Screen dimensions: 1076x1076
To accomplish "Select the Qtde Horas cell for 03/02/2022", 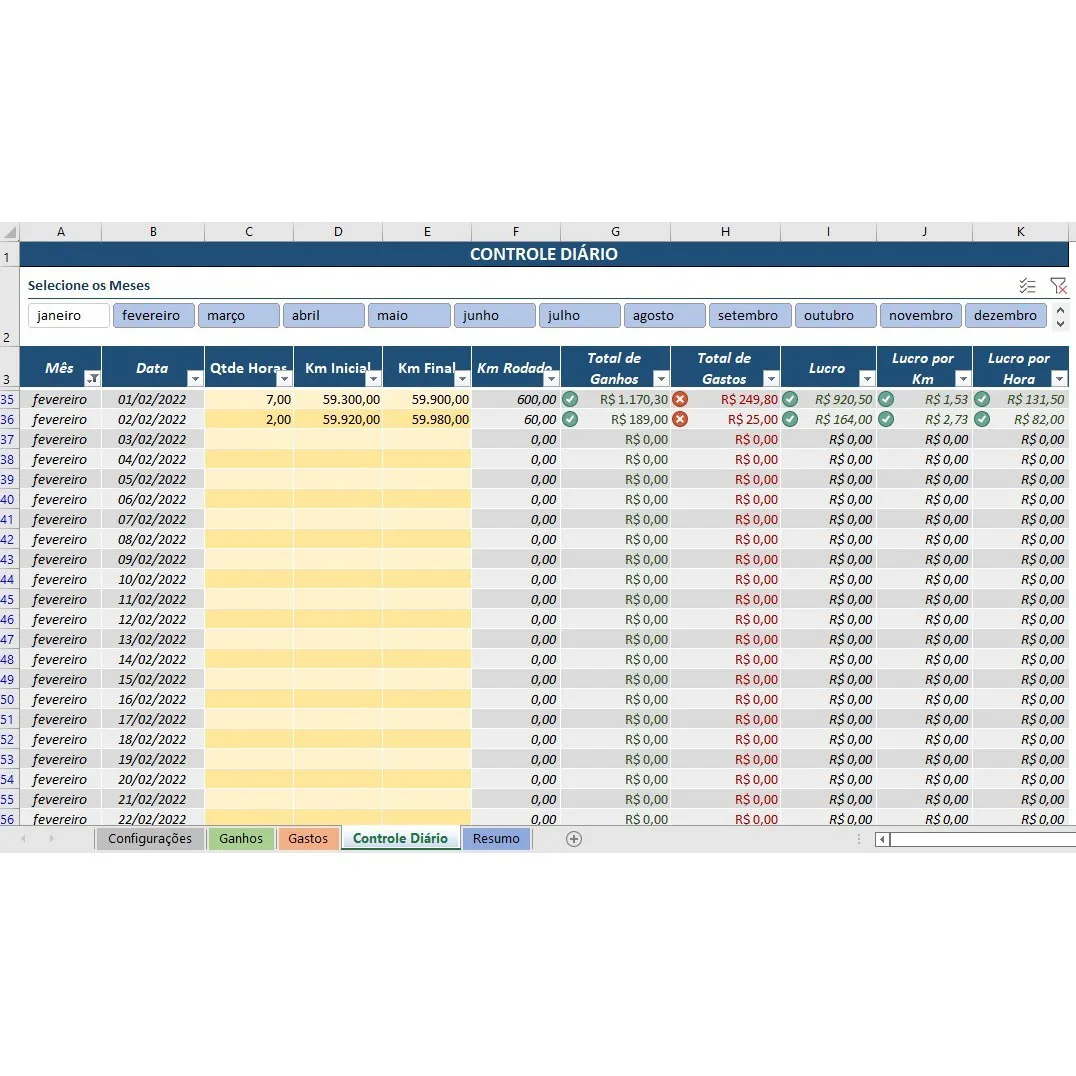I will pos(249,439).
